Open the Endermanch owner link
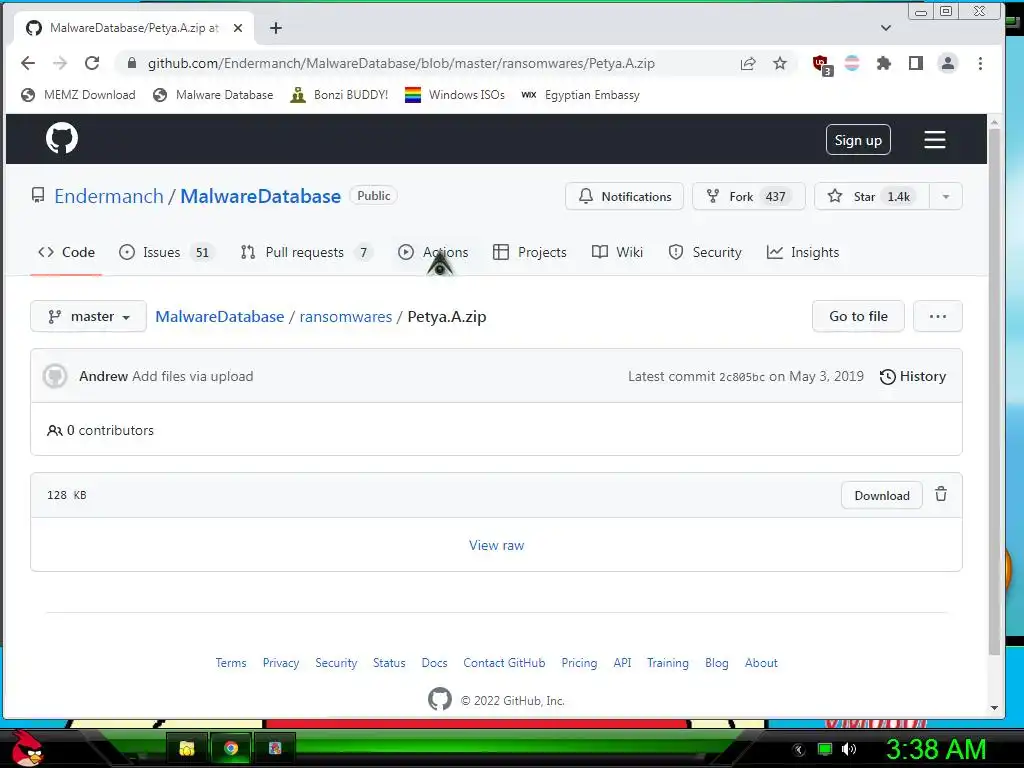This screenshot has width=1024, height=768. (109, 197)
